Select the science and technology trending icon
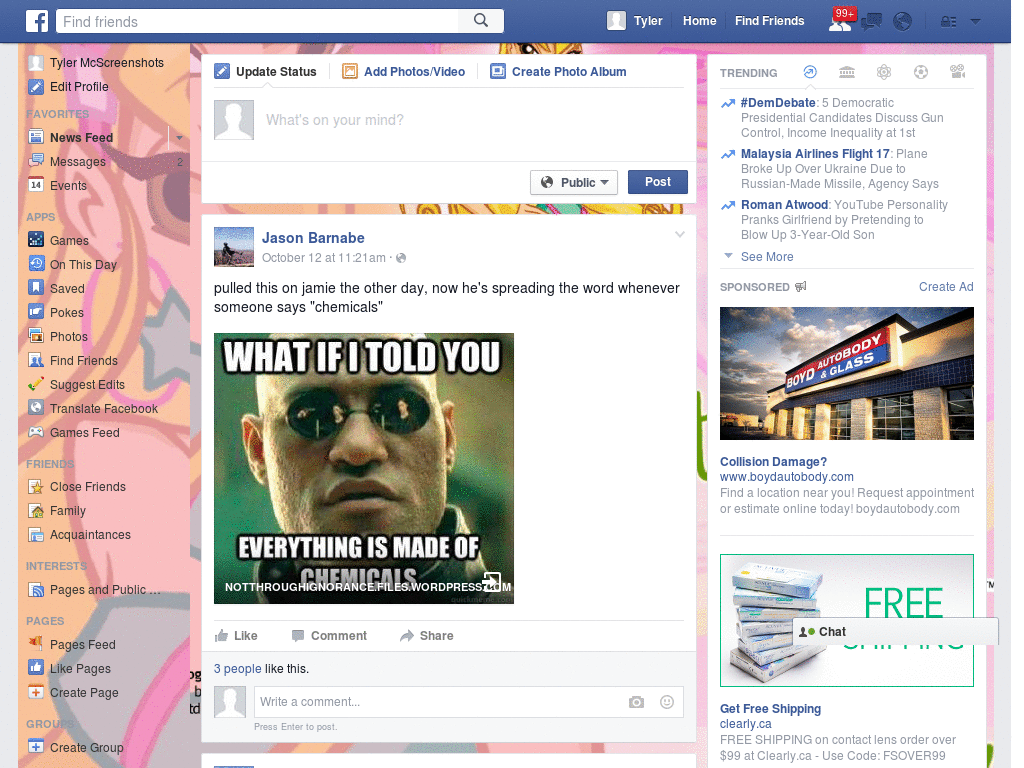 coord(884,72)
